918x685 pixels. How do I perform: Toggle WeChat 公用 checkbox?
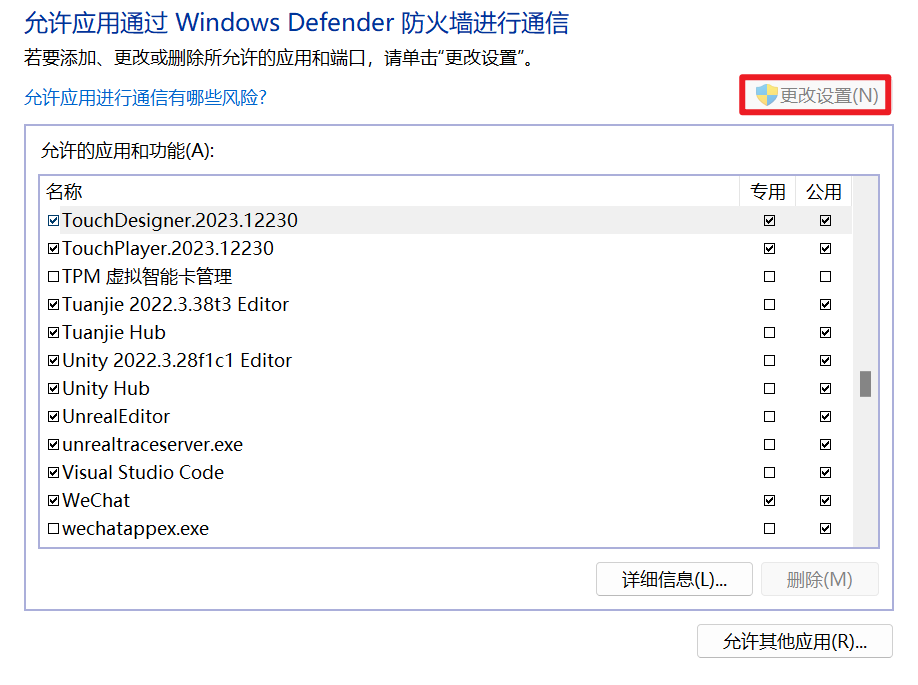pos(825,501)
